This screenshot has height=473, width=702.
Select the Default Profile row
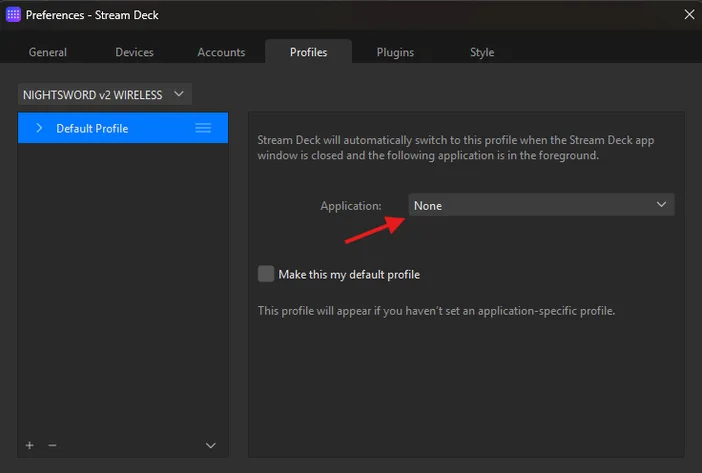[x=123, y=128]
